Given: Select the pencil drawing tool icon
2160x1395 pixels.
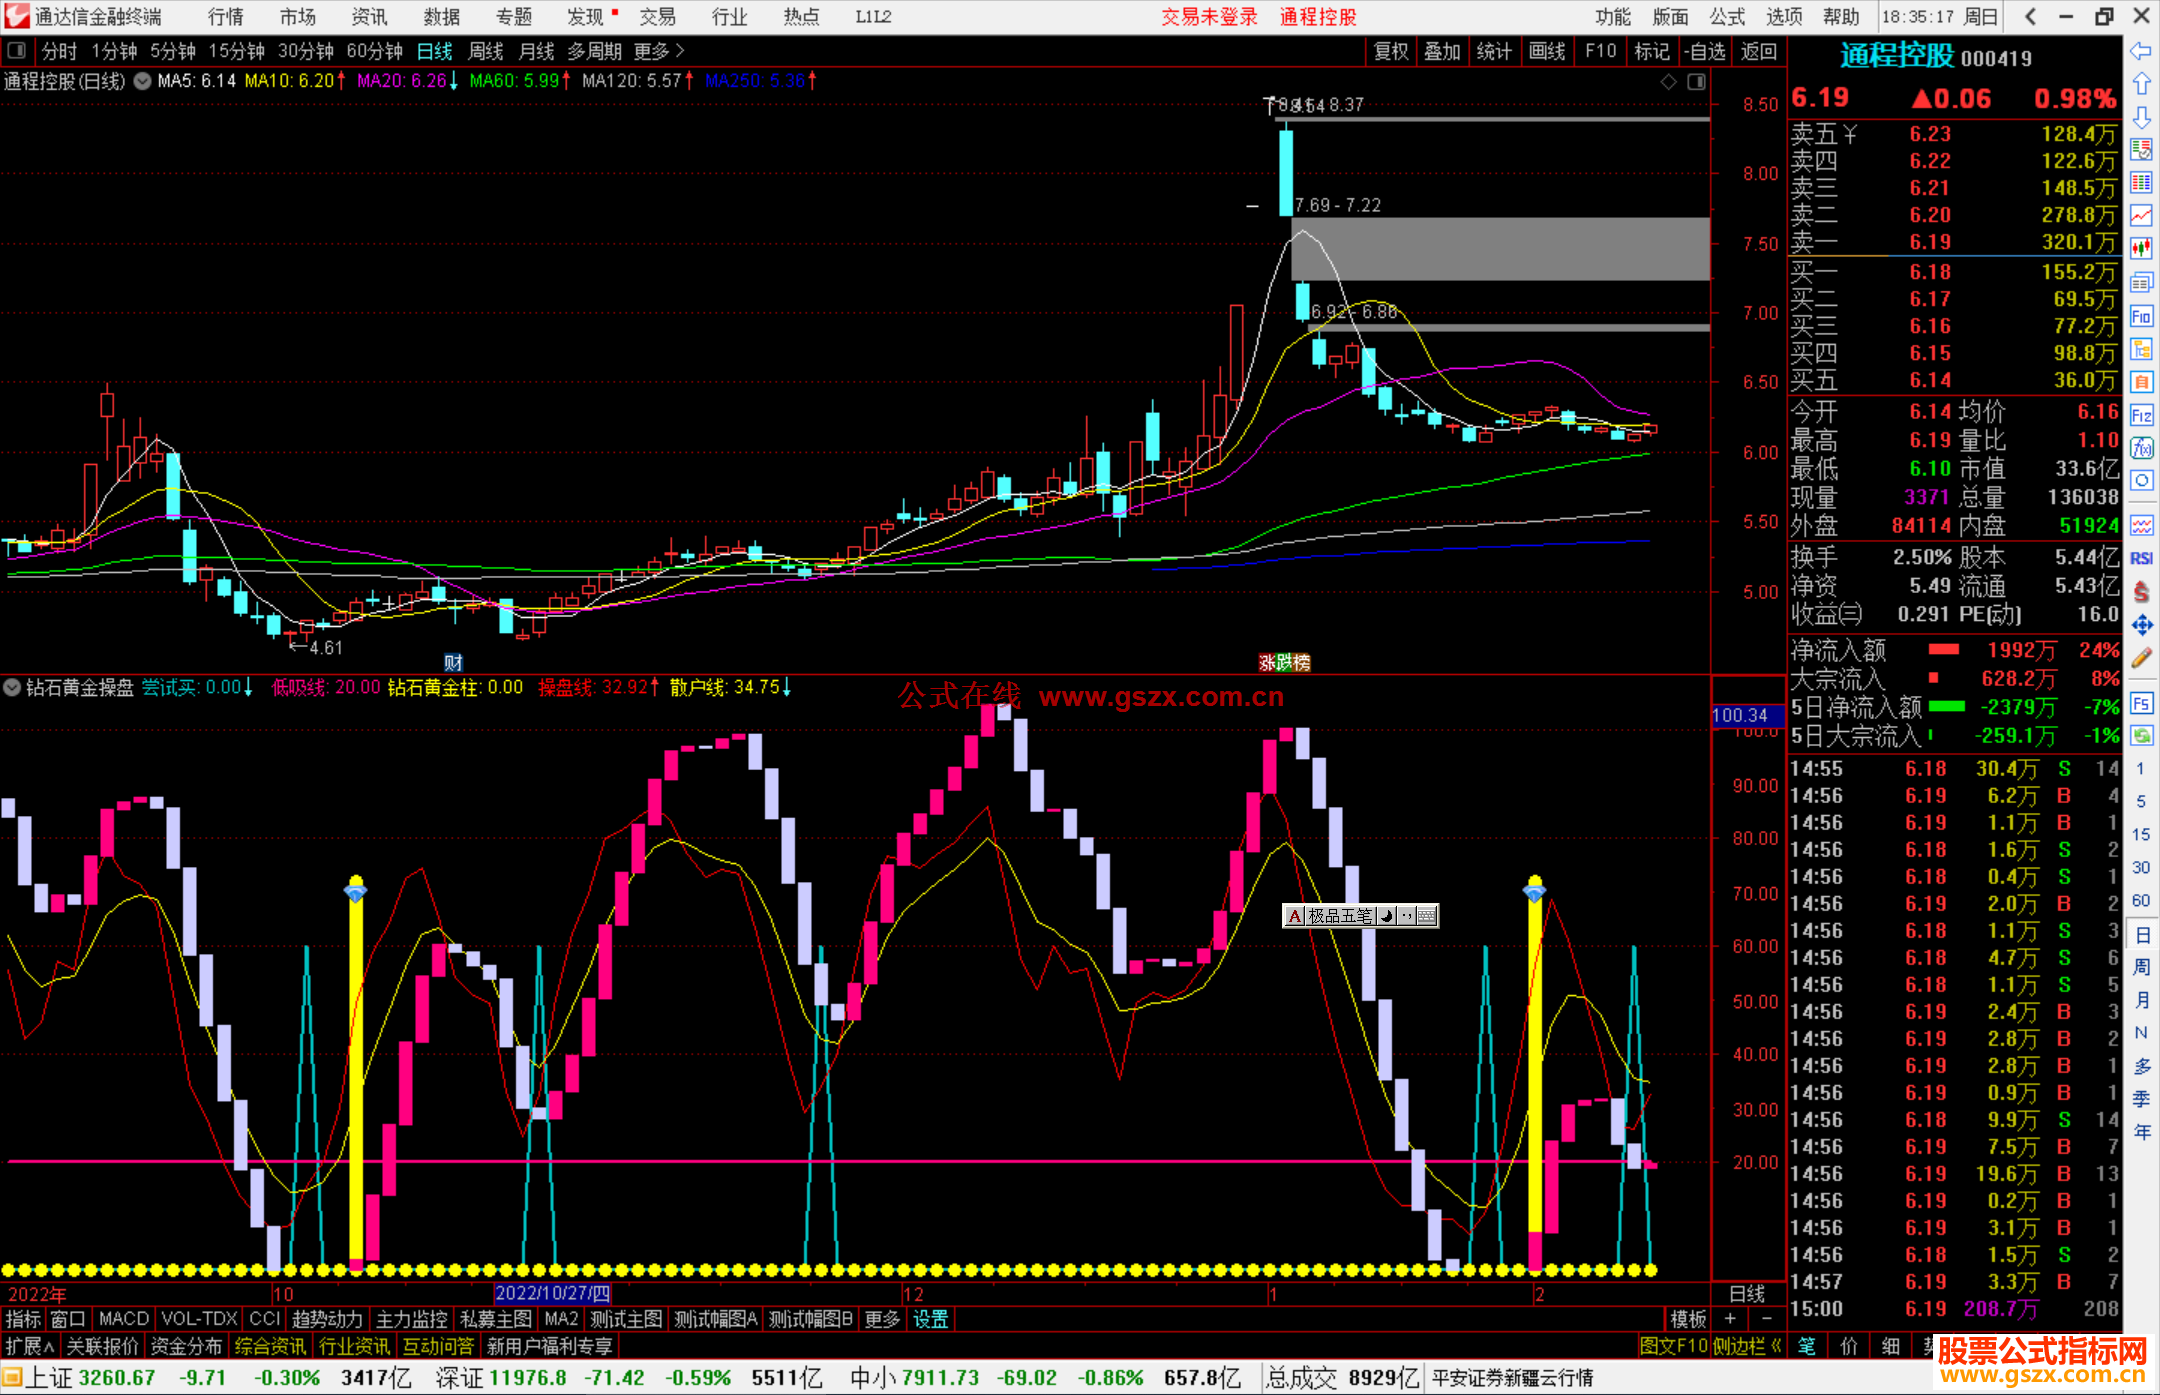Looking at the screenshot, I should [x=2141, y=658].
